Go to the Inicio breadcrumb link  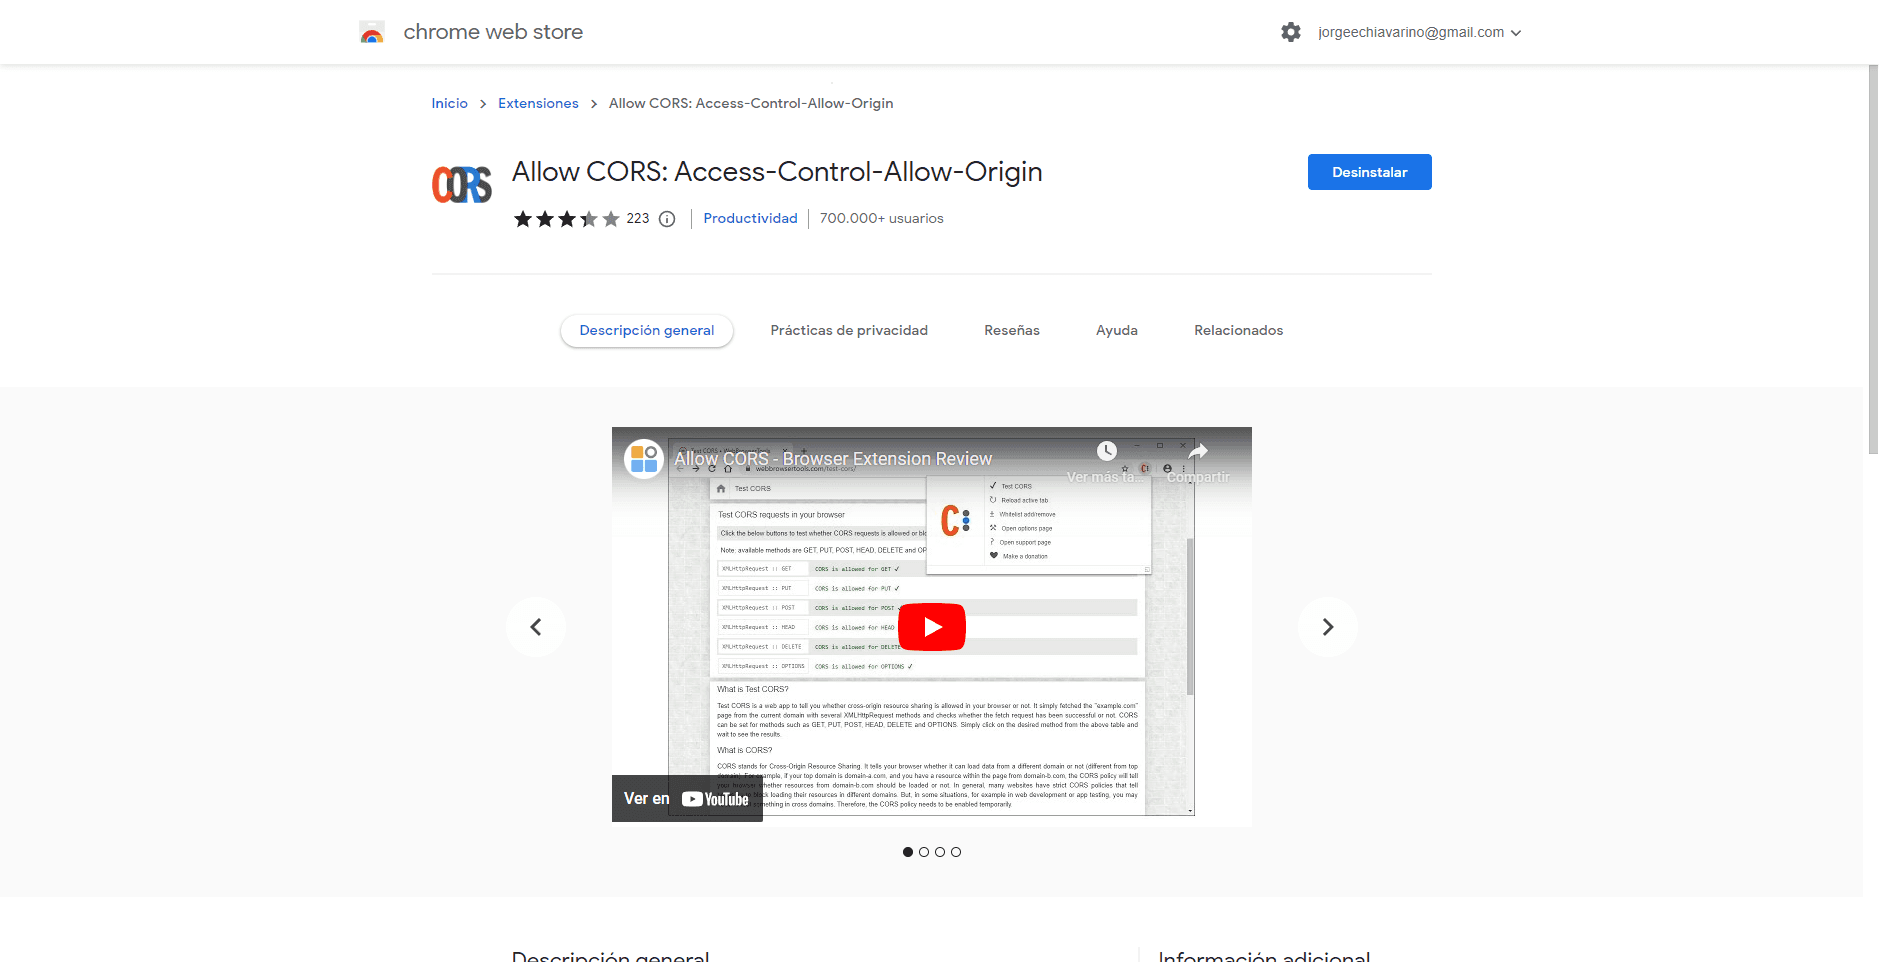[449, 103]
